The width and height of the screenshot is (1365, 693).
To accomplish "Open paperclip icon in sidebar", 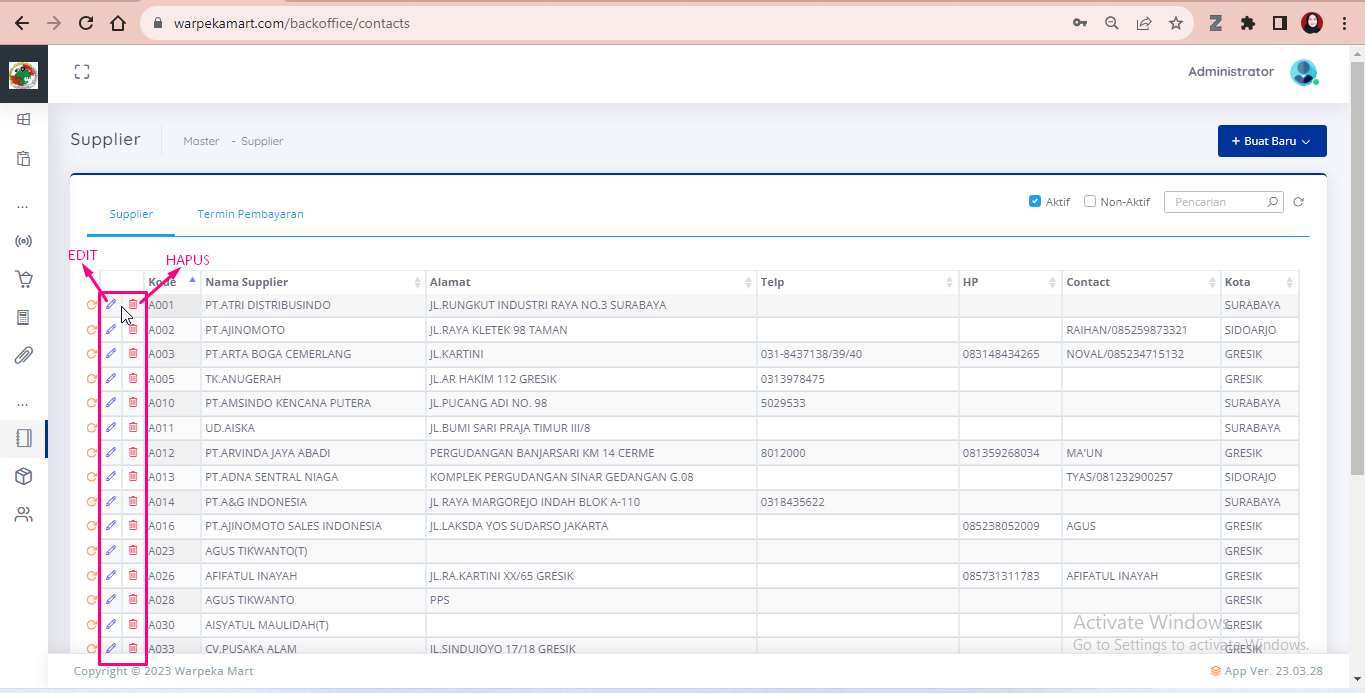I will [24, 355].
